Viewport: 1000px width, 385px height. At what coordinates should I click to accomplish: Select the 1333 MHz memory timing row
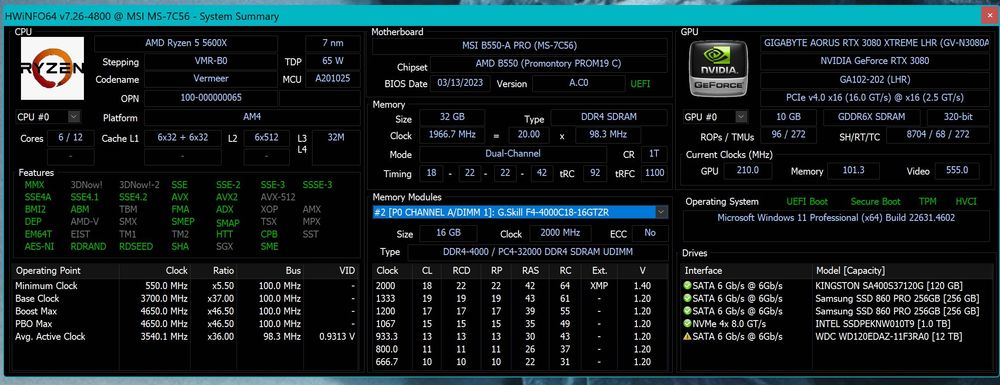pos(520,298)
